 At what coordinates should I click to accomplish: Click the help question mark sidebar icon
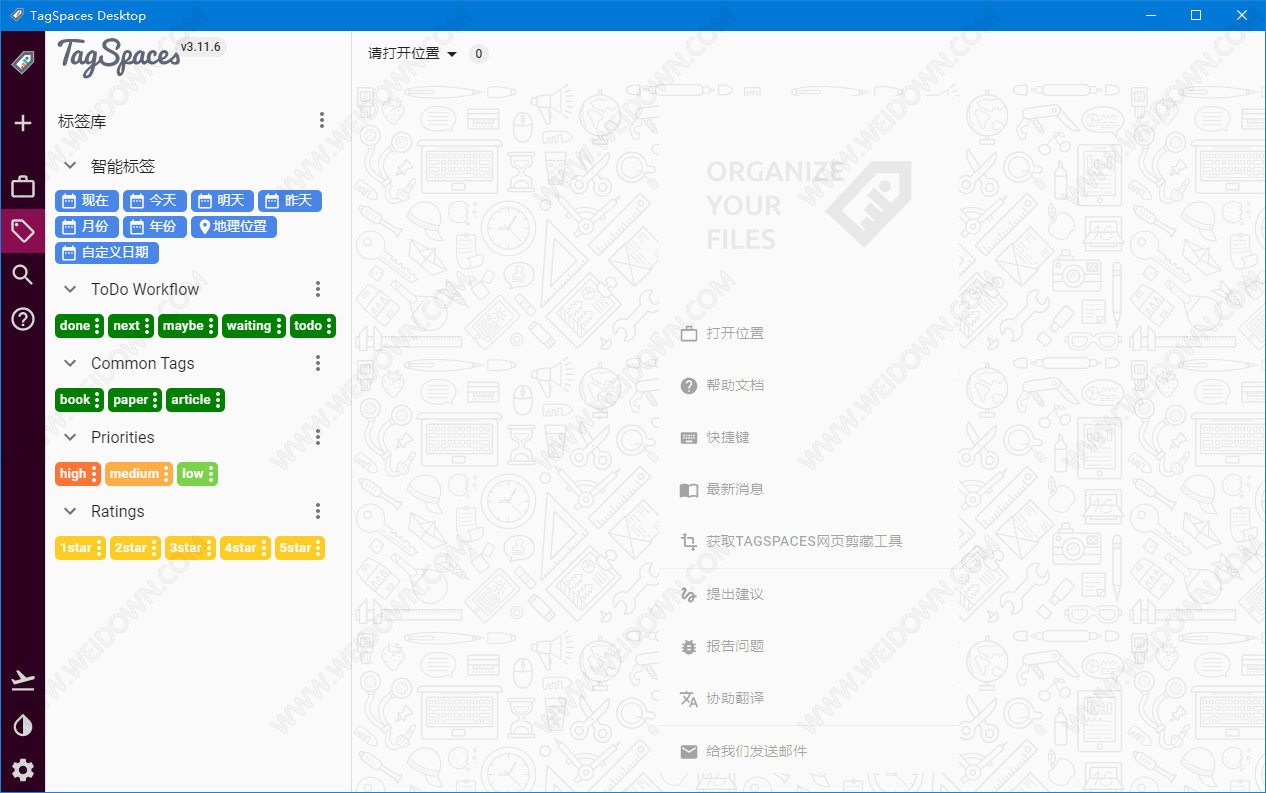22,319
